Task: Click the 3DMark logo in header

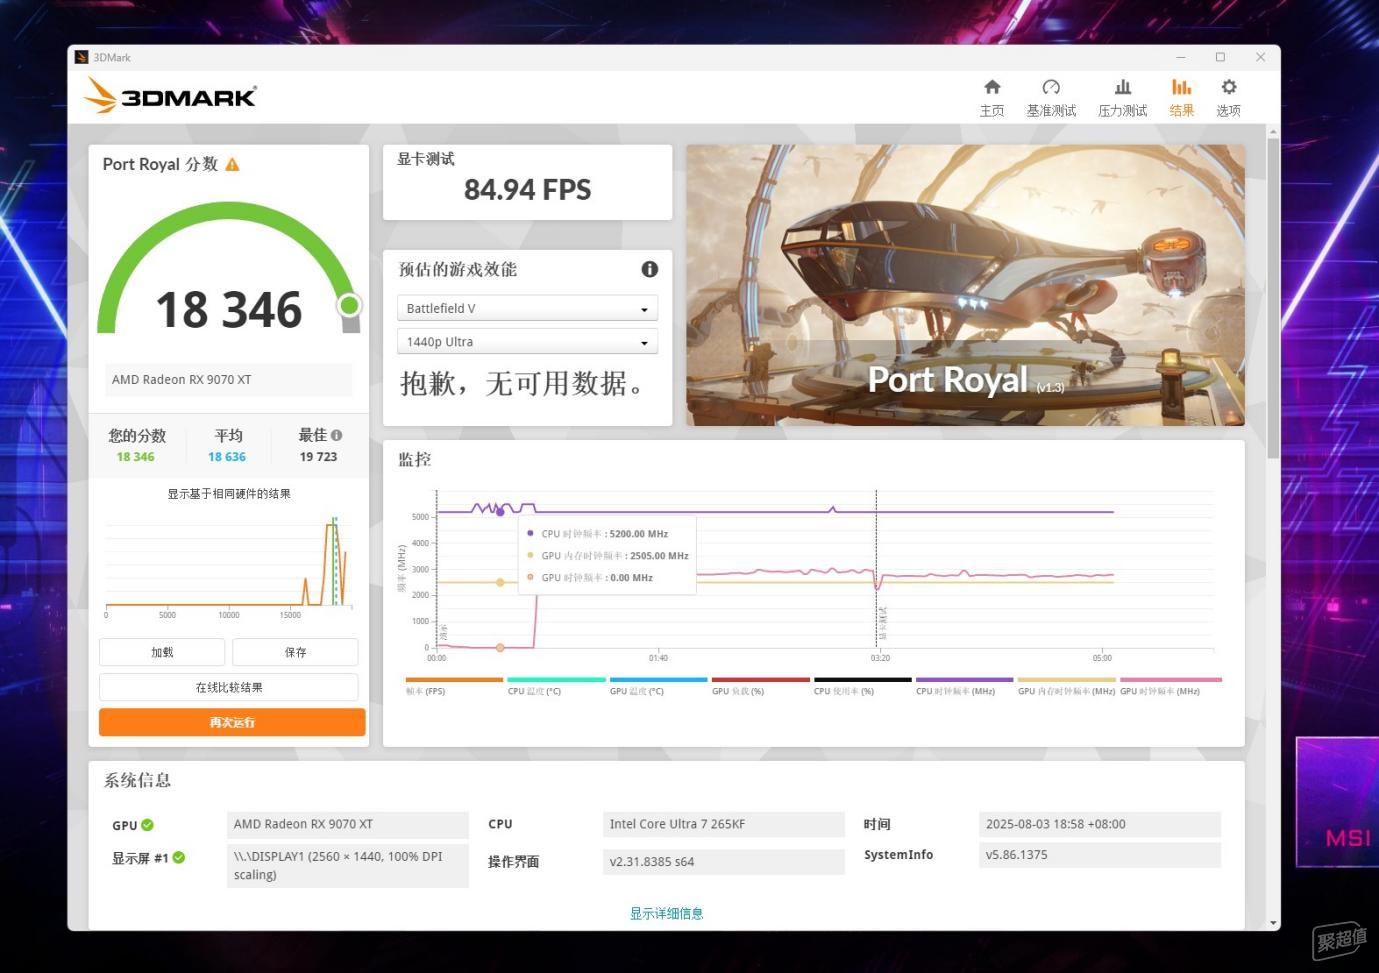Action: [x=170, y=96]
